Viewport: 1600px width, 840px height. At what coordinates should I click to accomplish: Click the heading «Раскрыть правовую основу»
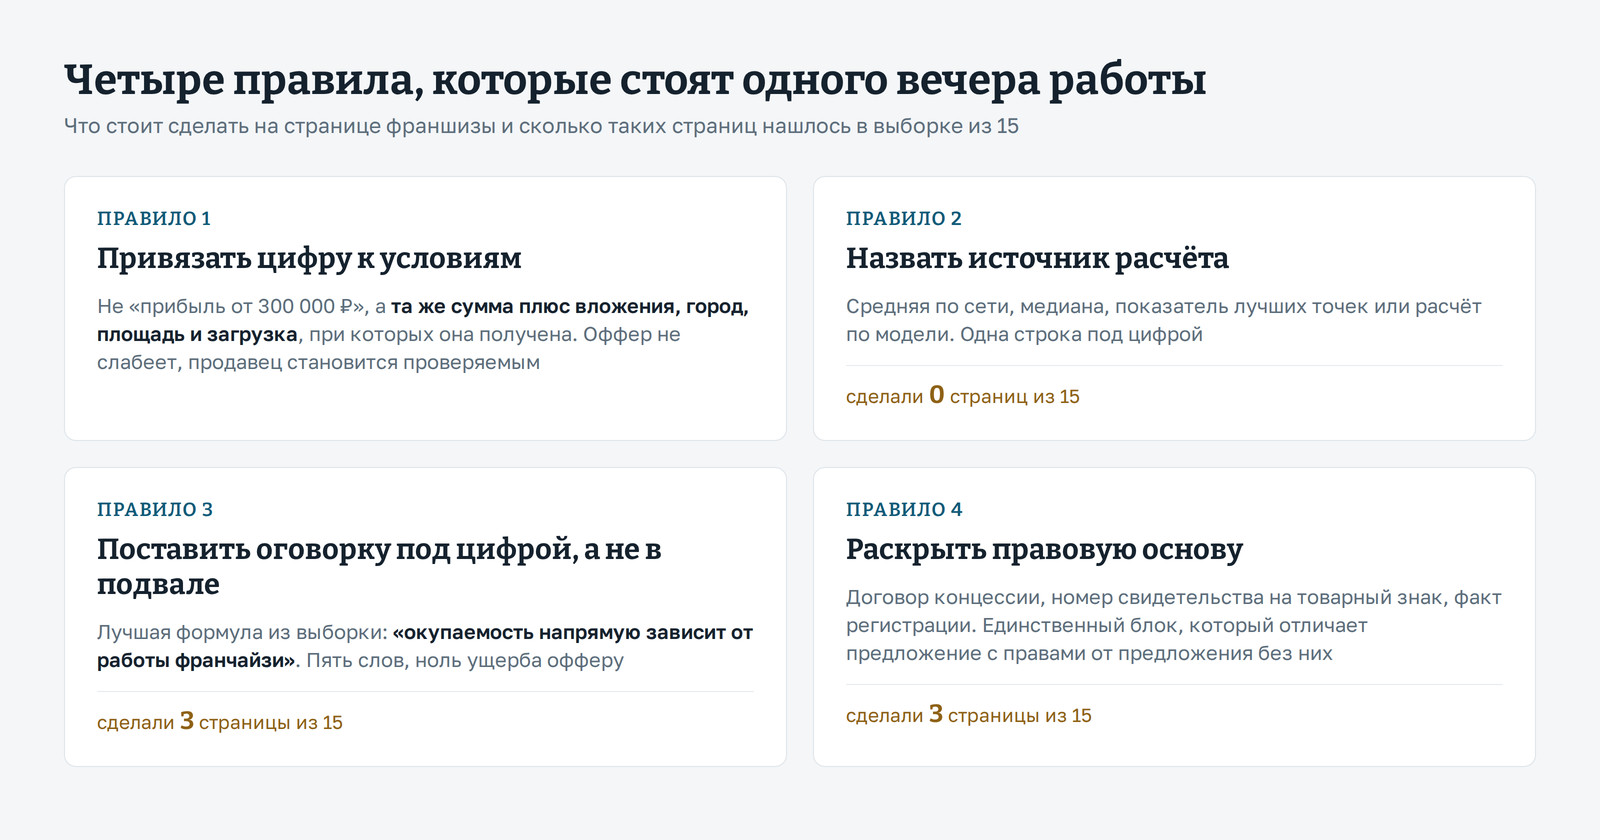tap(1044, 550)
